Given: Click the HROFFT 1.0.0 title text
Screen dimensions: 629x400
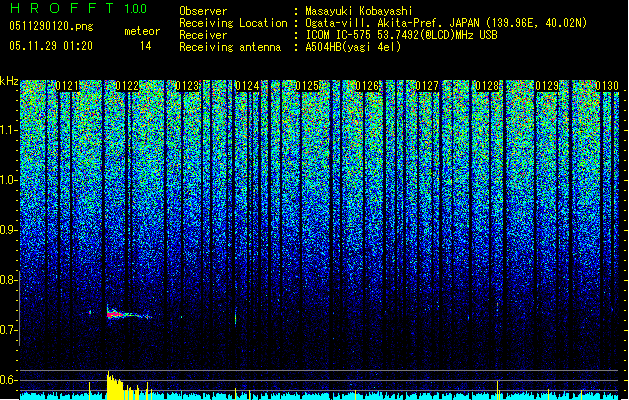Looking at the screenshot, I should click(x=79, y=8).
